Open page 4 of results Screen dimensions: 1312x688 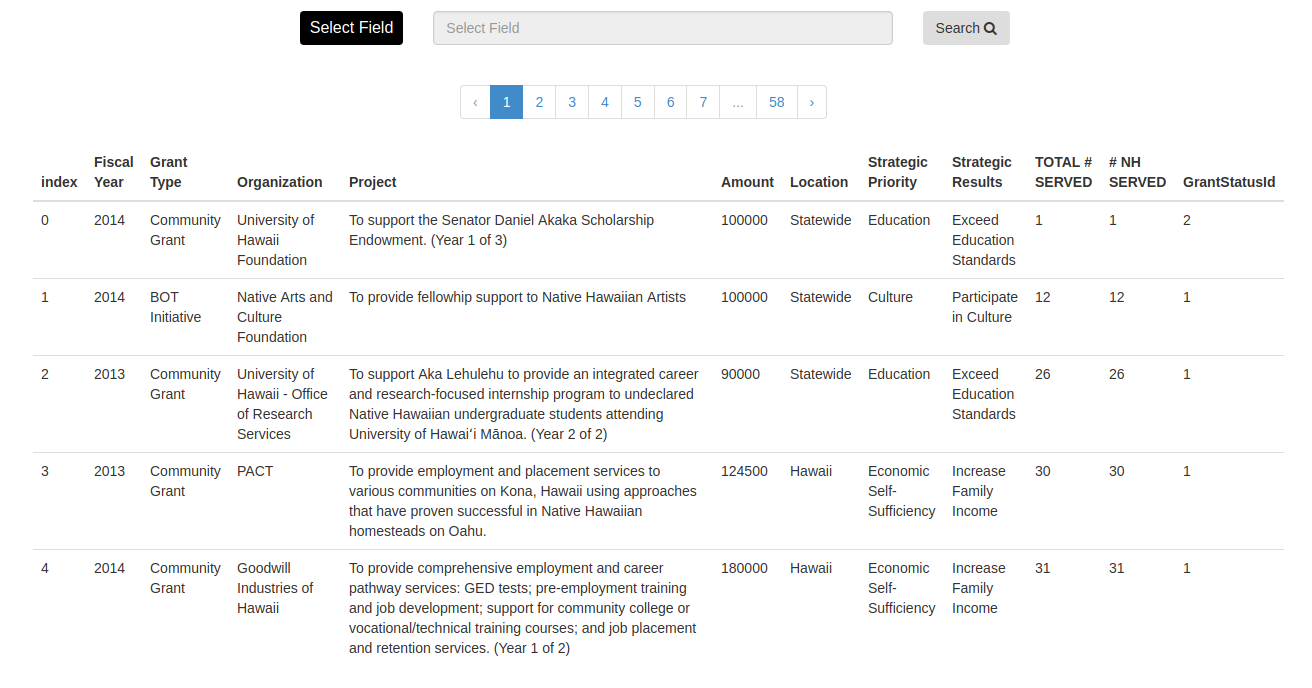tap(605, 102)
